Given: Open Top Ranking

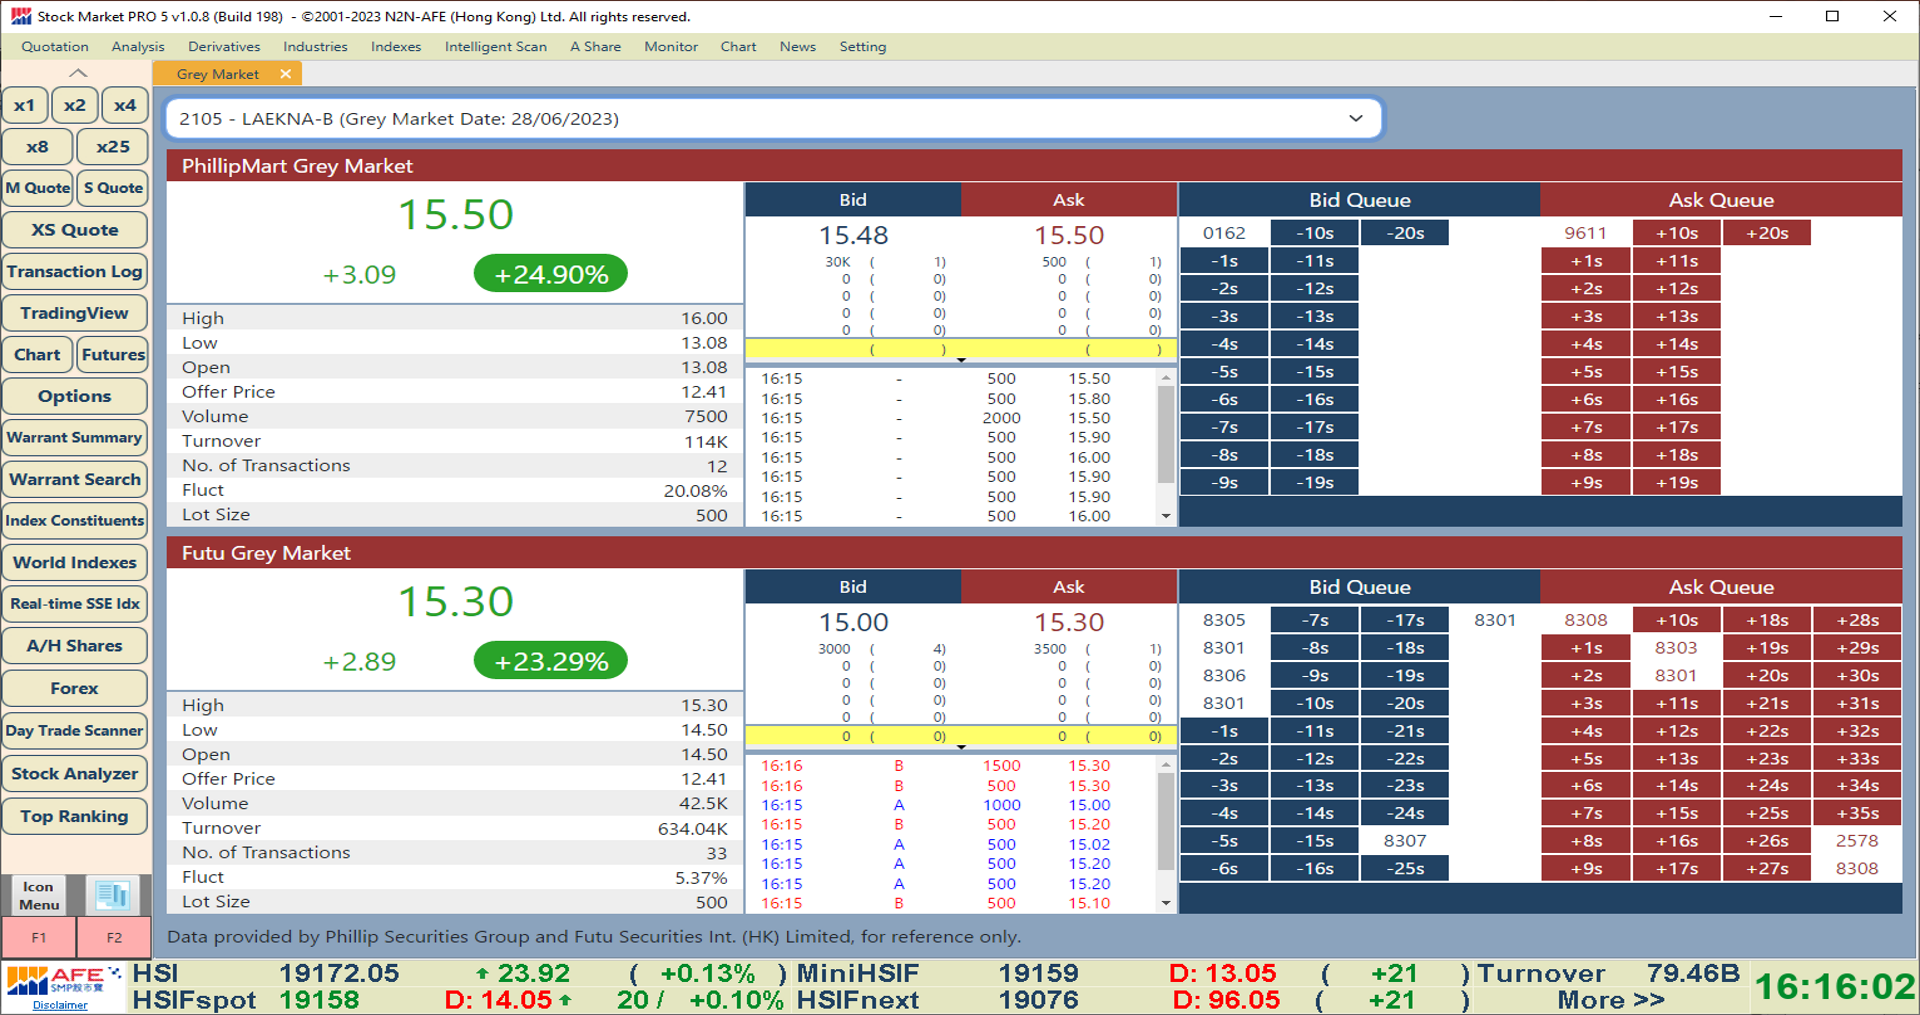Looking at the screenshot, I should (75, 816).
